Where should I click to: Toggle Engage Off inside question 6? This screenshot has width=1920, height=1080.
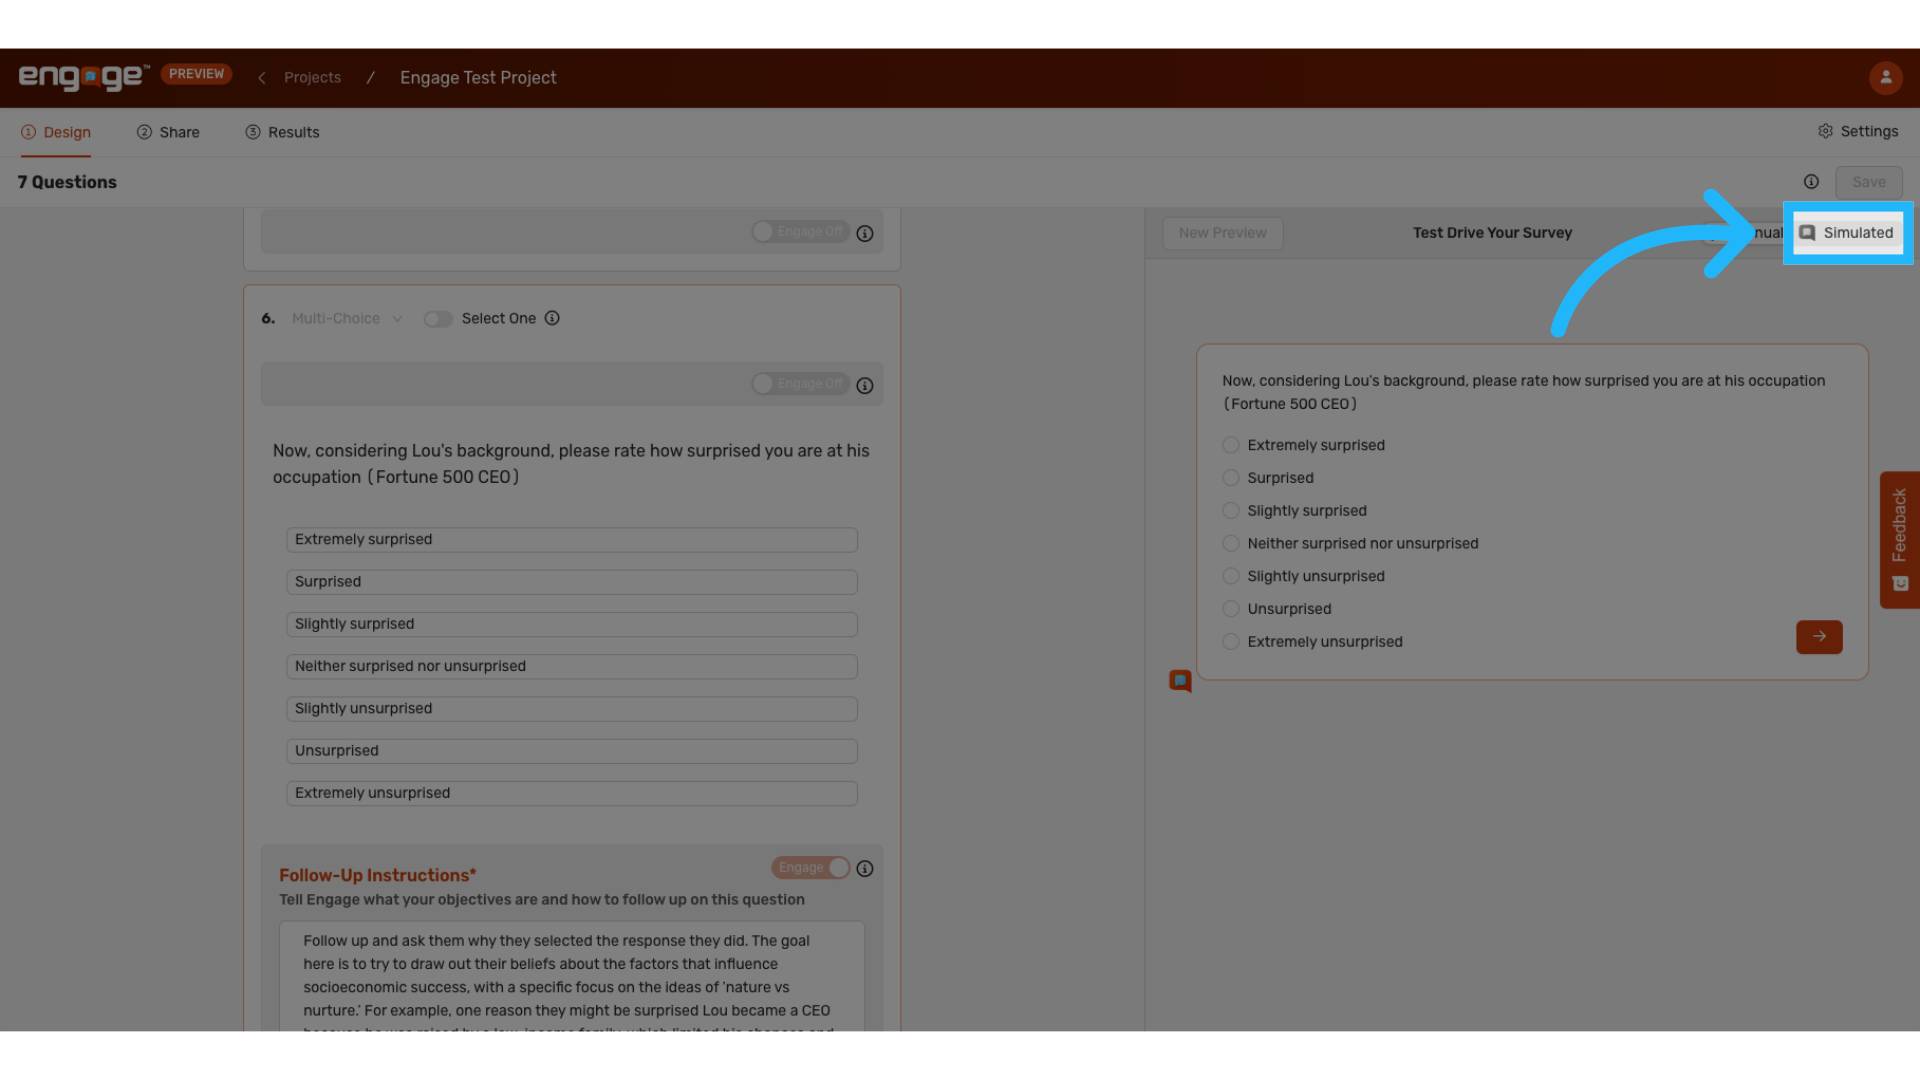(800, 384)
